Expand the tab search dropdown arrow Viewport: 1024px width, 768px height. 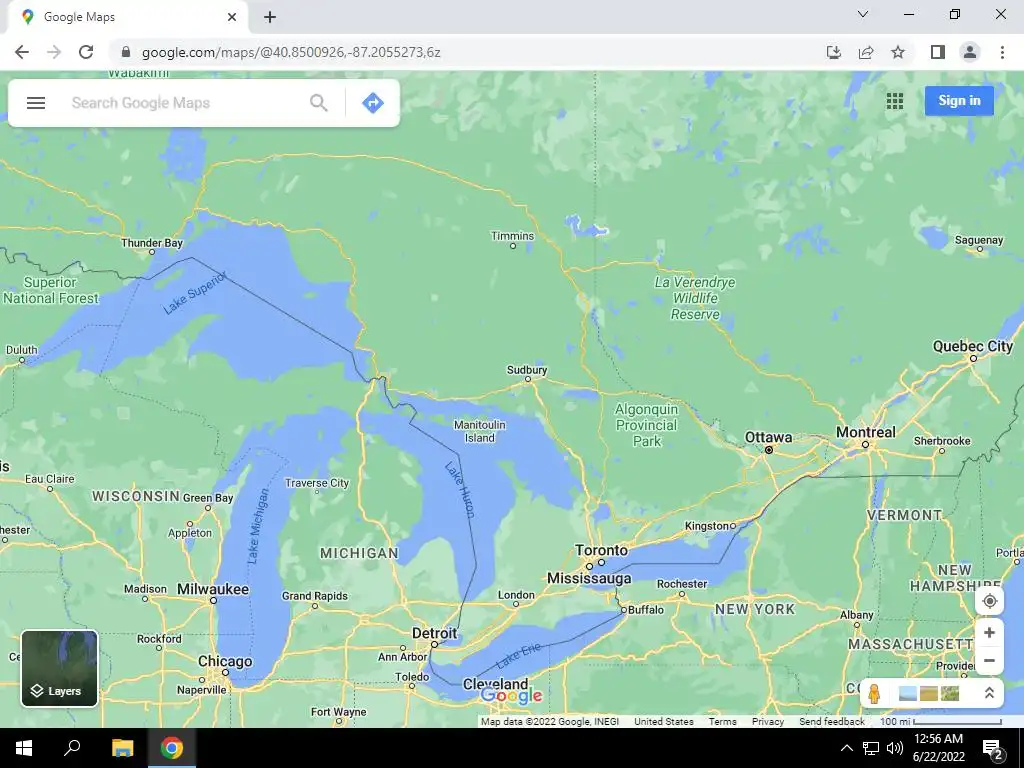(863, 14)
